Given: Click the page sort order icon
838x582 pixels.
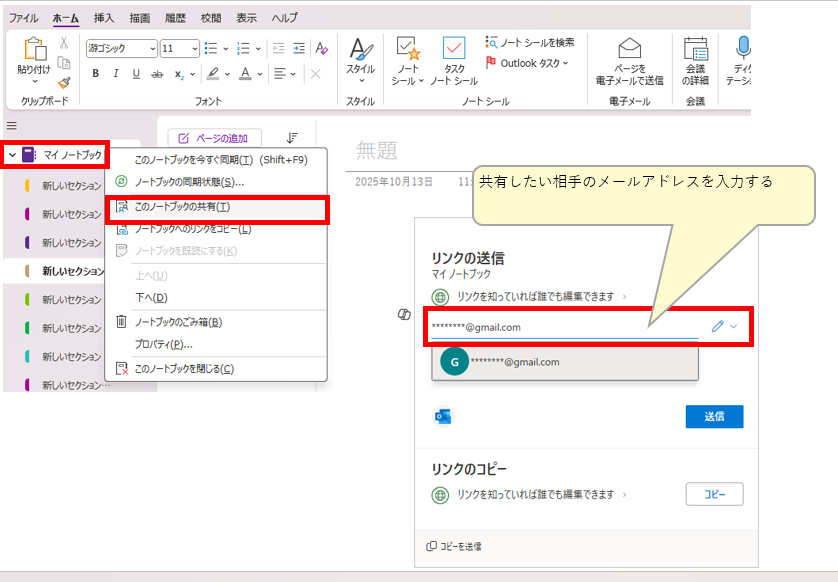Looking at the screenshot, I should [x=292, y=138].
